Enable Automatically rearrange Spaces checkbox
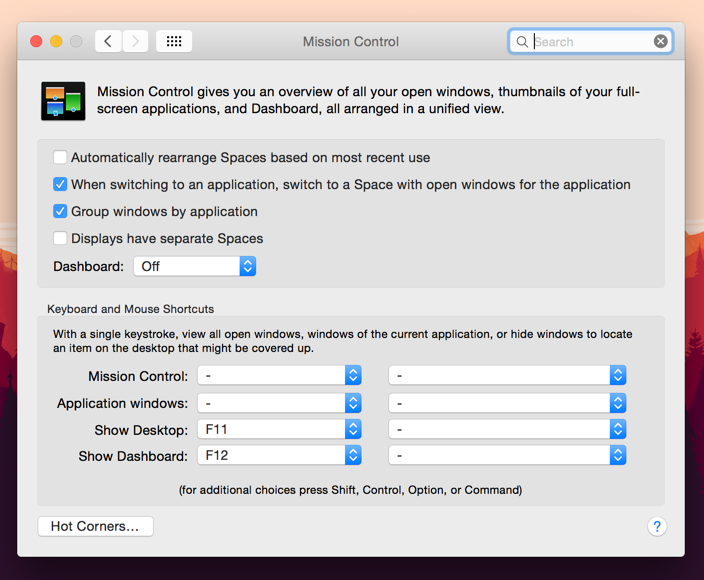Viewport: 704px width, 580px height. pyautogui.click(x=60, y=158)
